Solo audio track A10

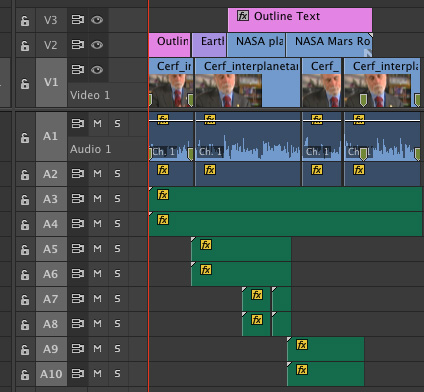117,373
